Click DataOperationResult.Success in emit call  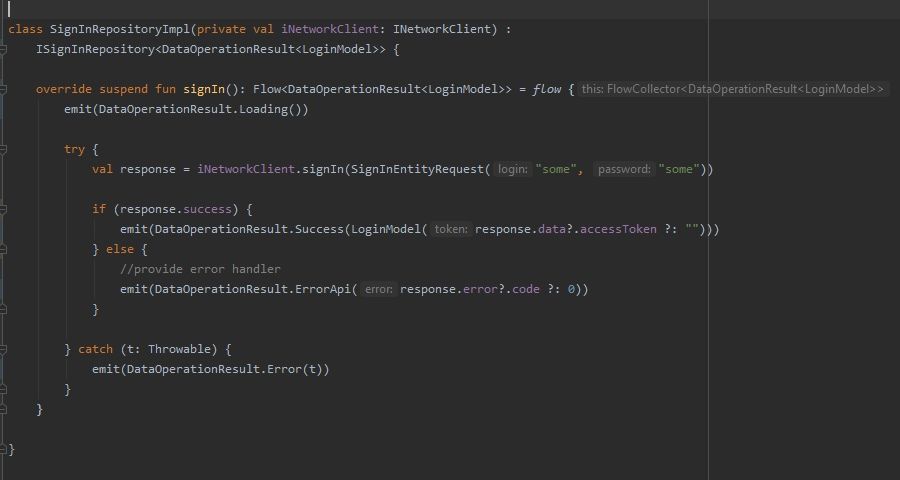tap(249, 229)
